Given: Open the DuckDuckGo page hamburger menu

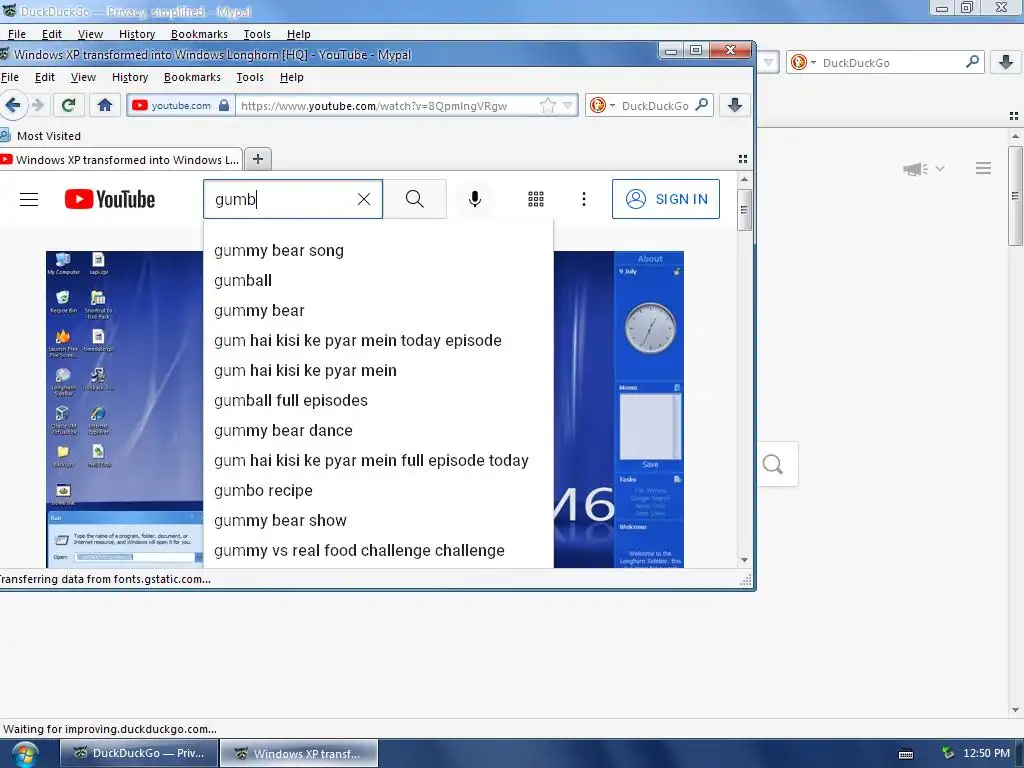Looking at the screenshot, I should click(984, 168).
